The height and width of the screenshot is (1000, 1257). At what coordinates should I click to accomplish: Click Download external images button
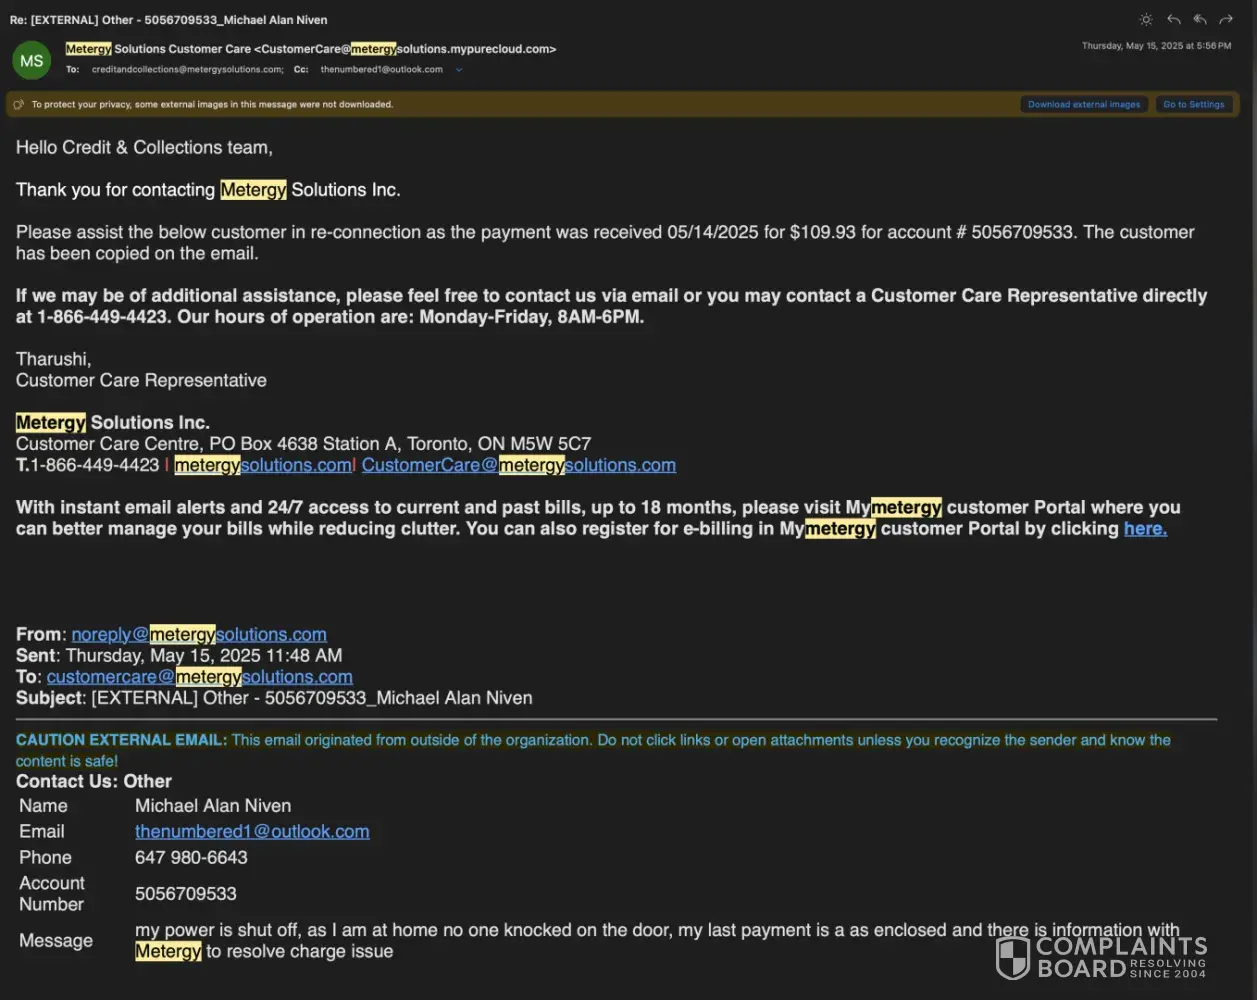point(1084,104)
